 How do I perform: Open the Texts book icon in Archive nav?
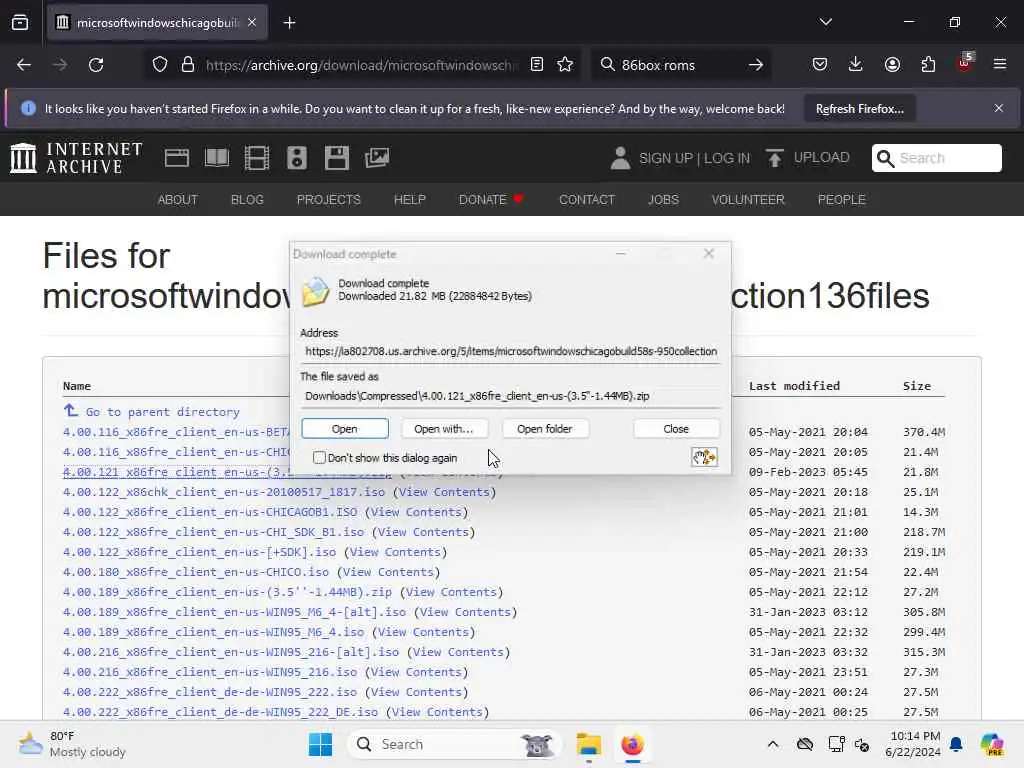click(x=217, y=158)
